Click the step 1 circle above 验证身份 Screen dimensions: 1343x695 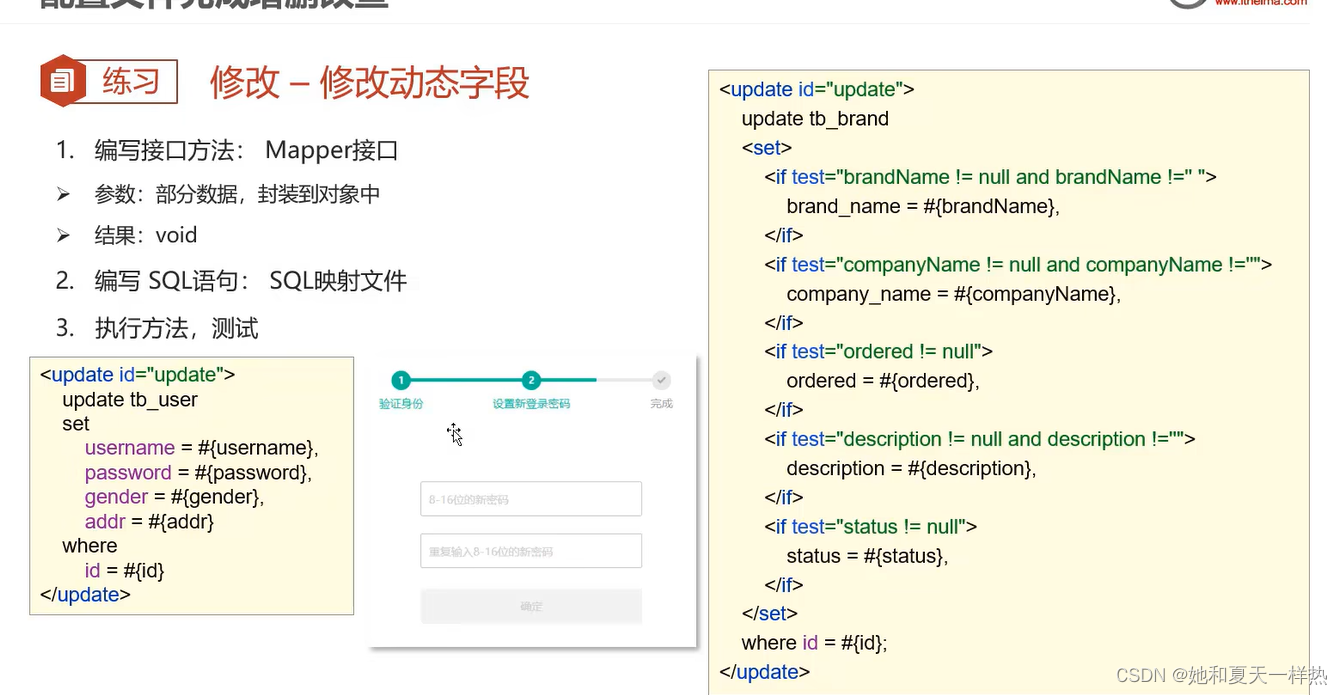coord(401,380)
